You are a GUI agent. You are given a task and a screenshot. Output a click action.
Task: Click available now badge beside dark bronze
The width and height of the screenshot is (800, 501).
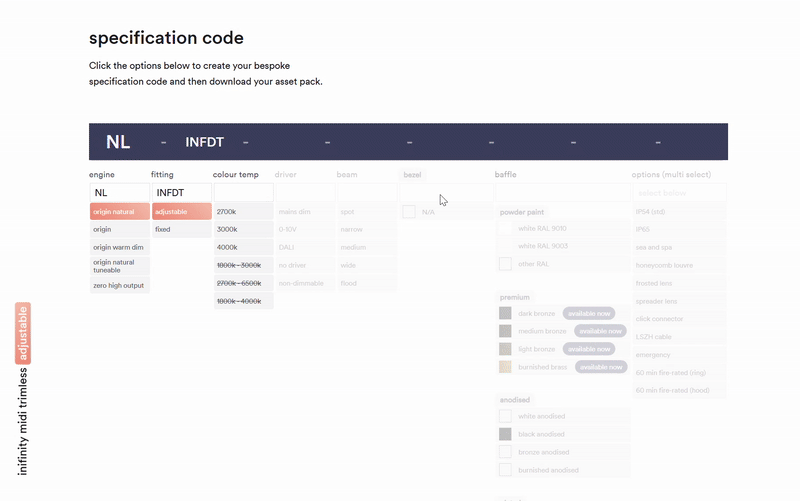coord(589,313)
